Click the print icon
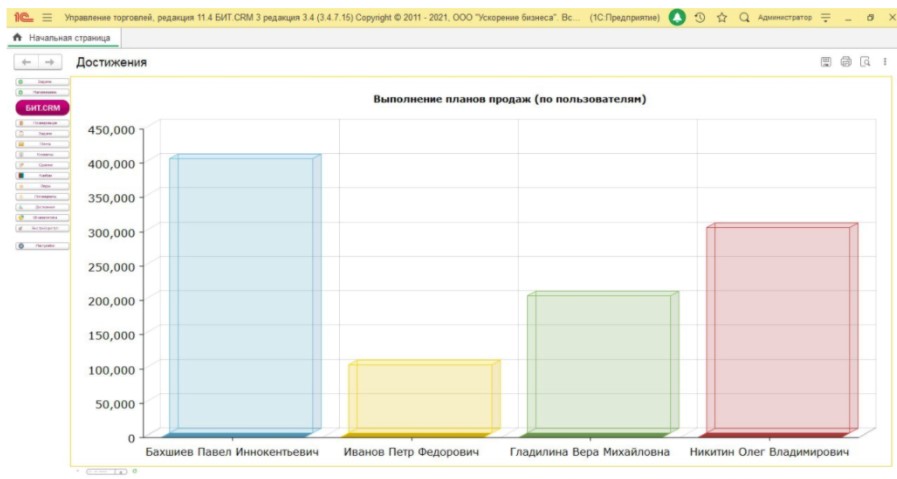The width and height of the screenshot is (897, 479). (846, 62)
